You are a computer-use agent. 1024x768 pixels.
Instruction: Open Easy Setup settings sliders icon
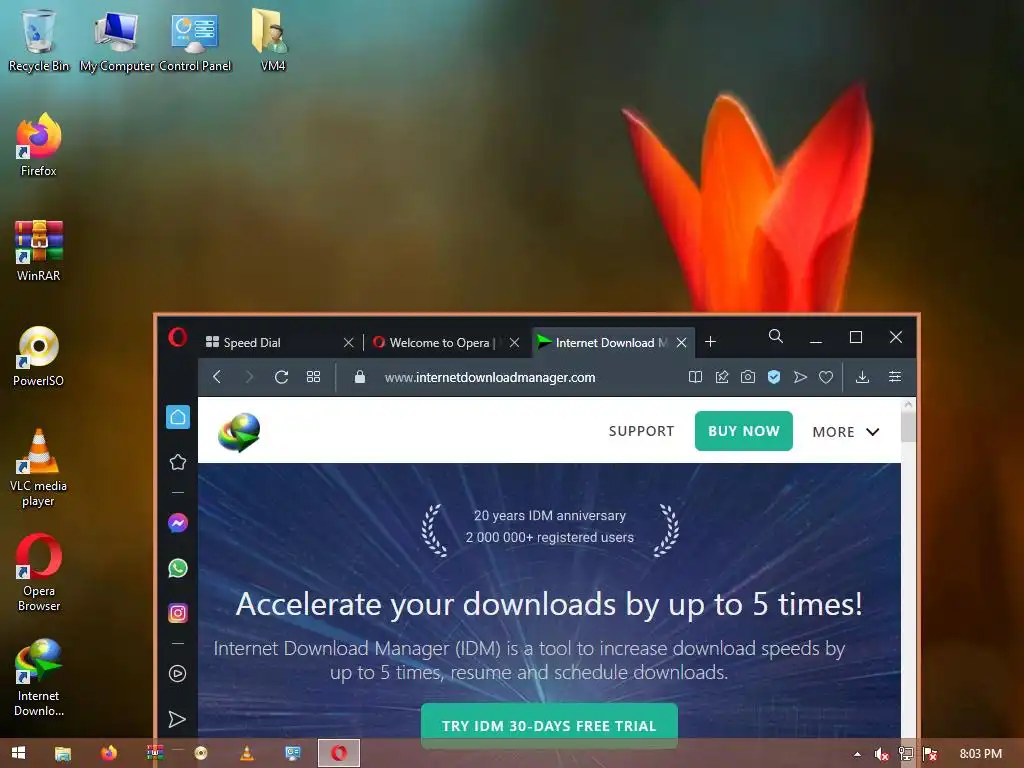click(895, 377)
